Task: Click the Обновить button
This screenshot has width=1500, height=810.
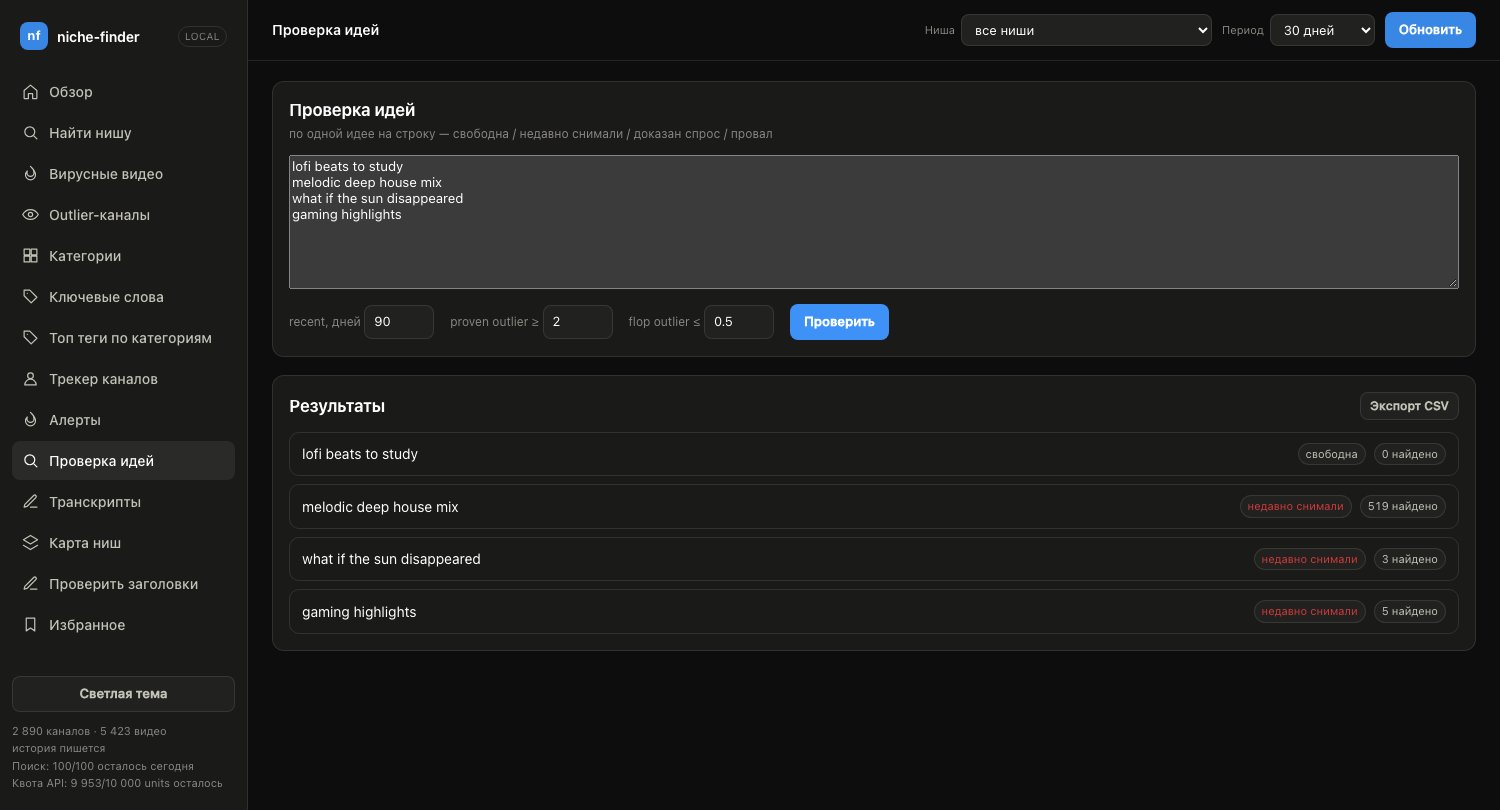Action: point(1430,30)
